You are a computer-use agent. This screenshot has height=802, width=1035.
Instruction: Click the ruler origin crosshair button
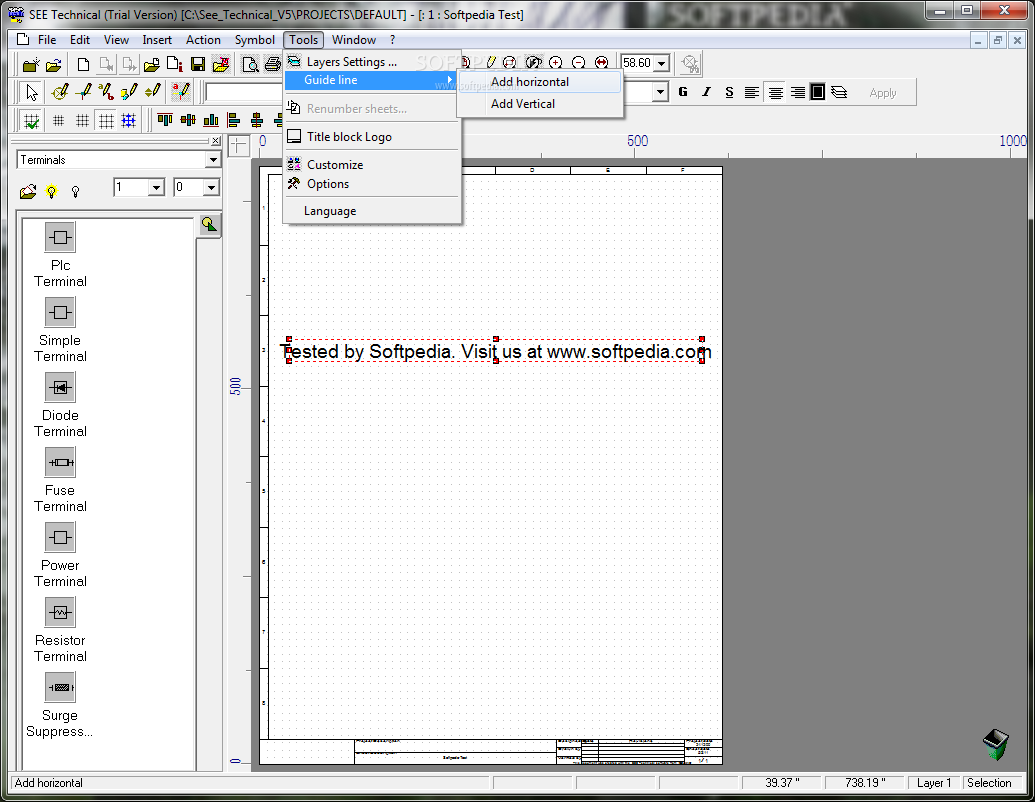coord(238,145)
